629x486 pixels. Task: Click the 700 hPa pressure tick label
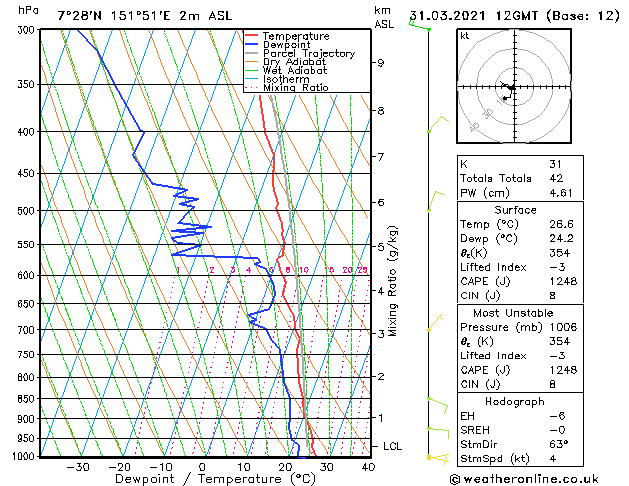26,330
